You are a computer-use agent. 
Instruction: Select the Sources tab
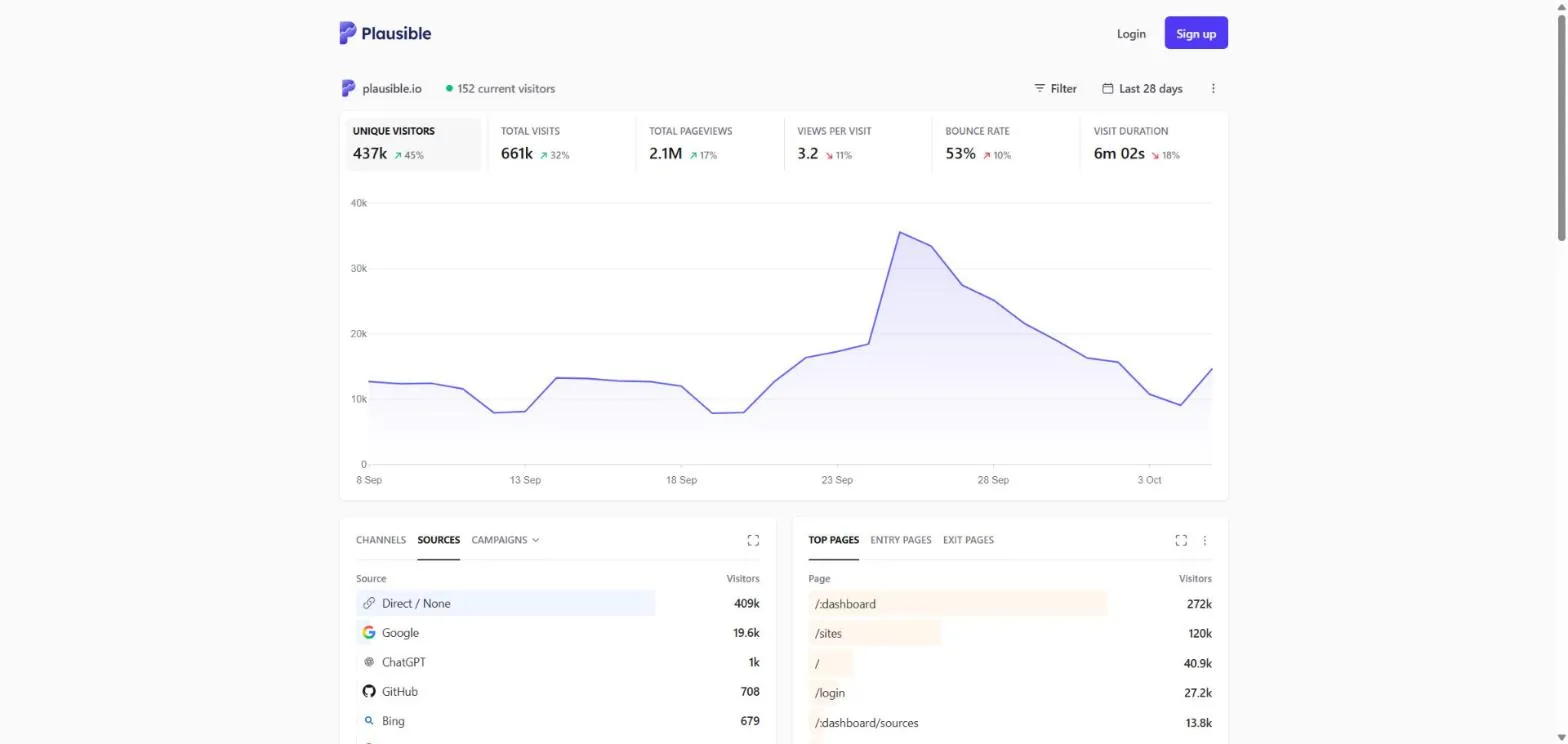click(x=439, y=540)
